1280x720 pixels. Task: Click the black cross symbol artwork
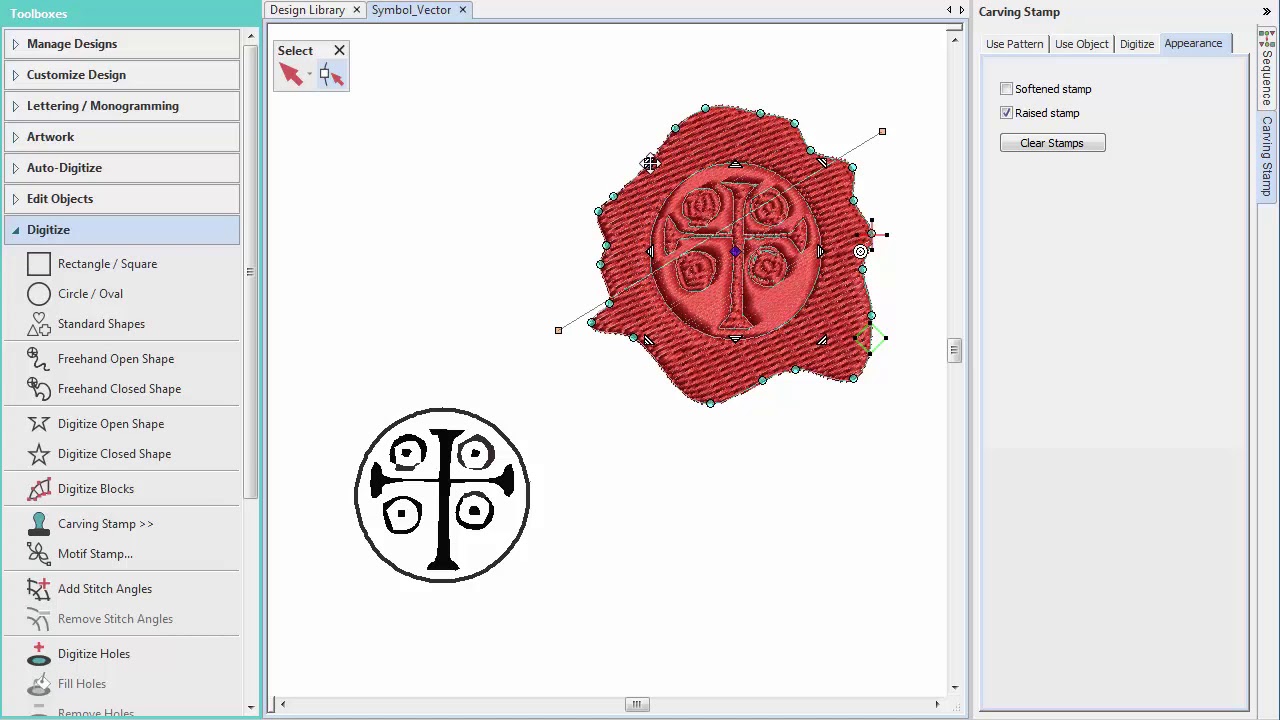pos(442,495)
